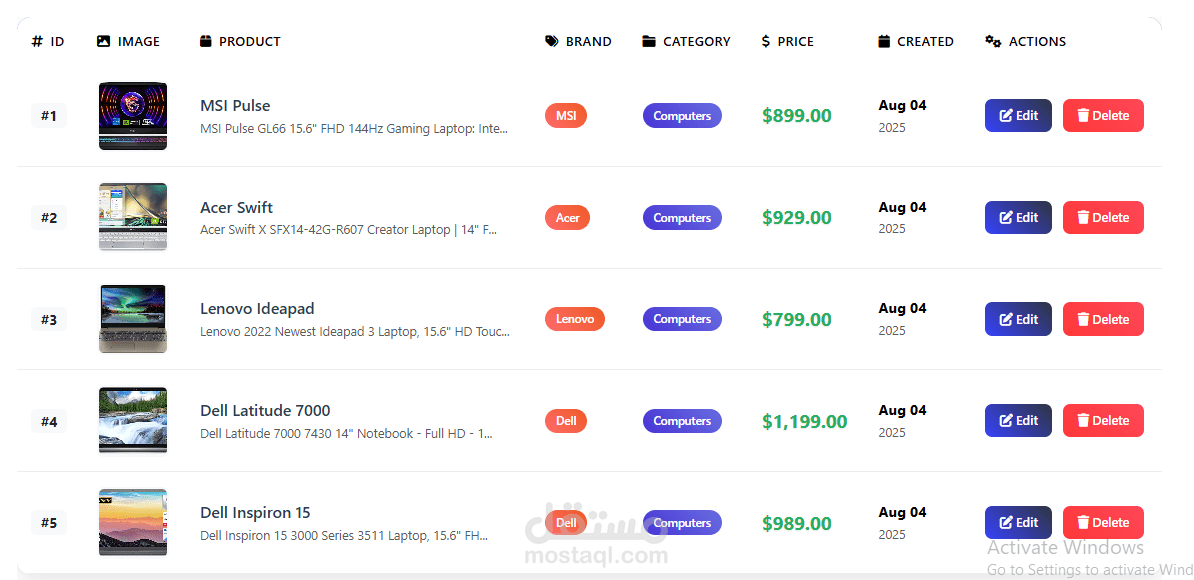Click the #4 ID badge
Viewport: 1194px width, 580px height.
click(x=49, y=421)
